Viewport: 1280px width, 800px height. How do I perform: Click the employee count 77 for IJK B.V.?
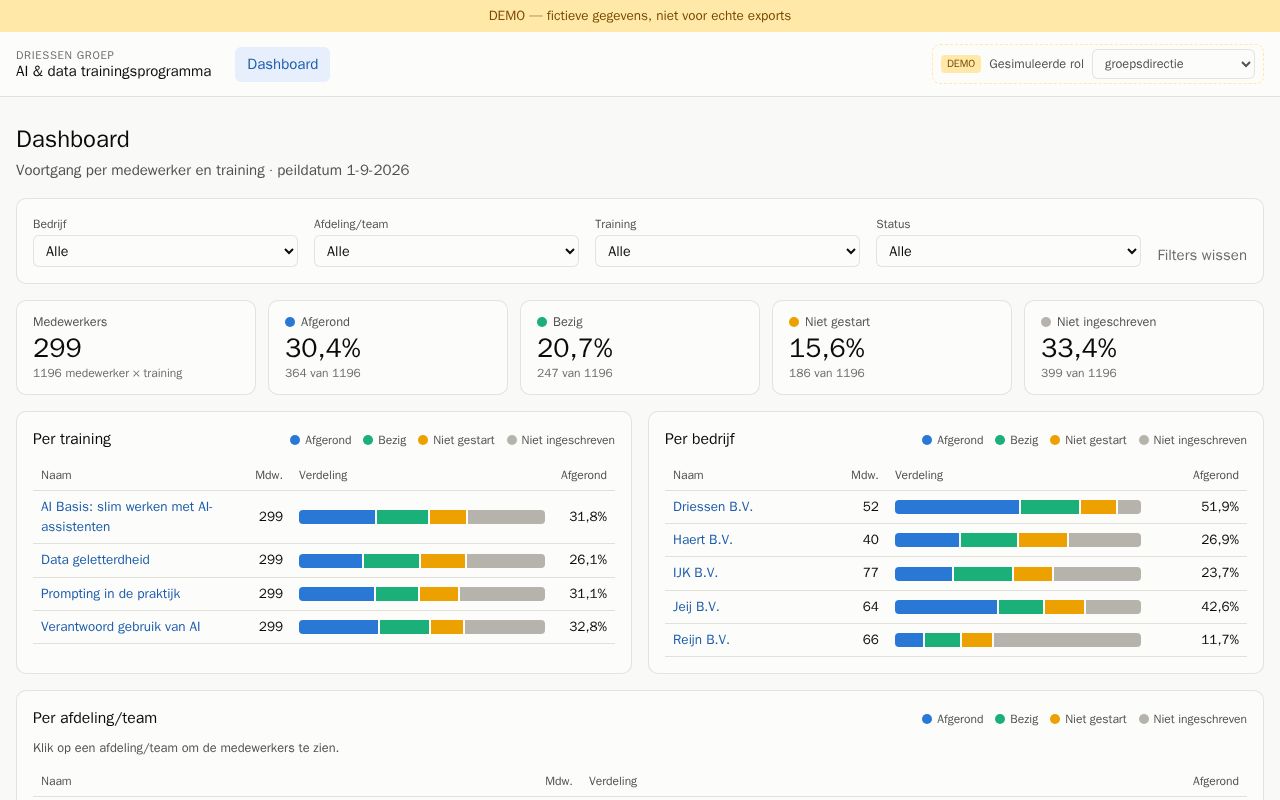pos(870,573)
